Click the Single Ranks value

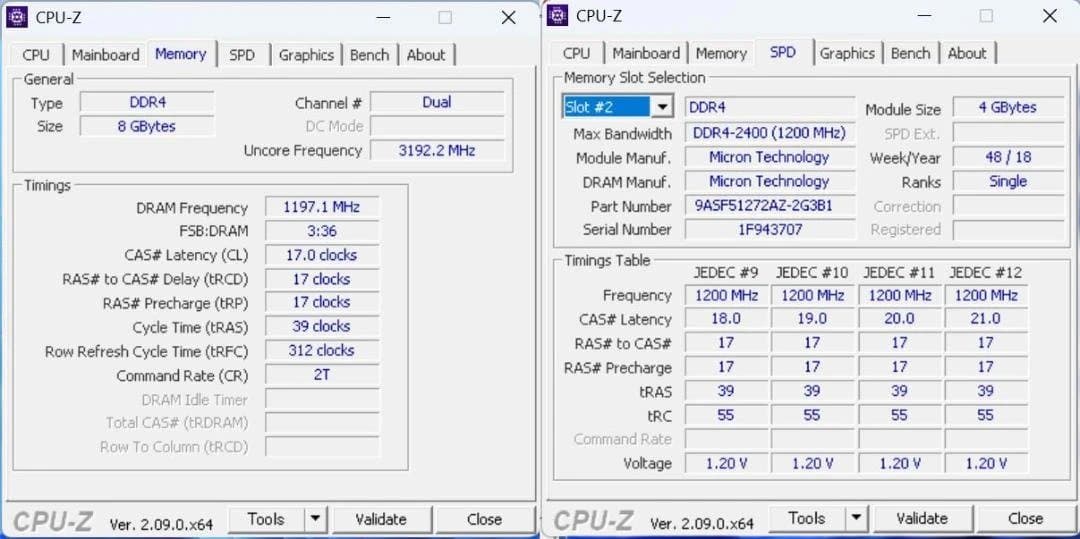(x=1008, y=182)
